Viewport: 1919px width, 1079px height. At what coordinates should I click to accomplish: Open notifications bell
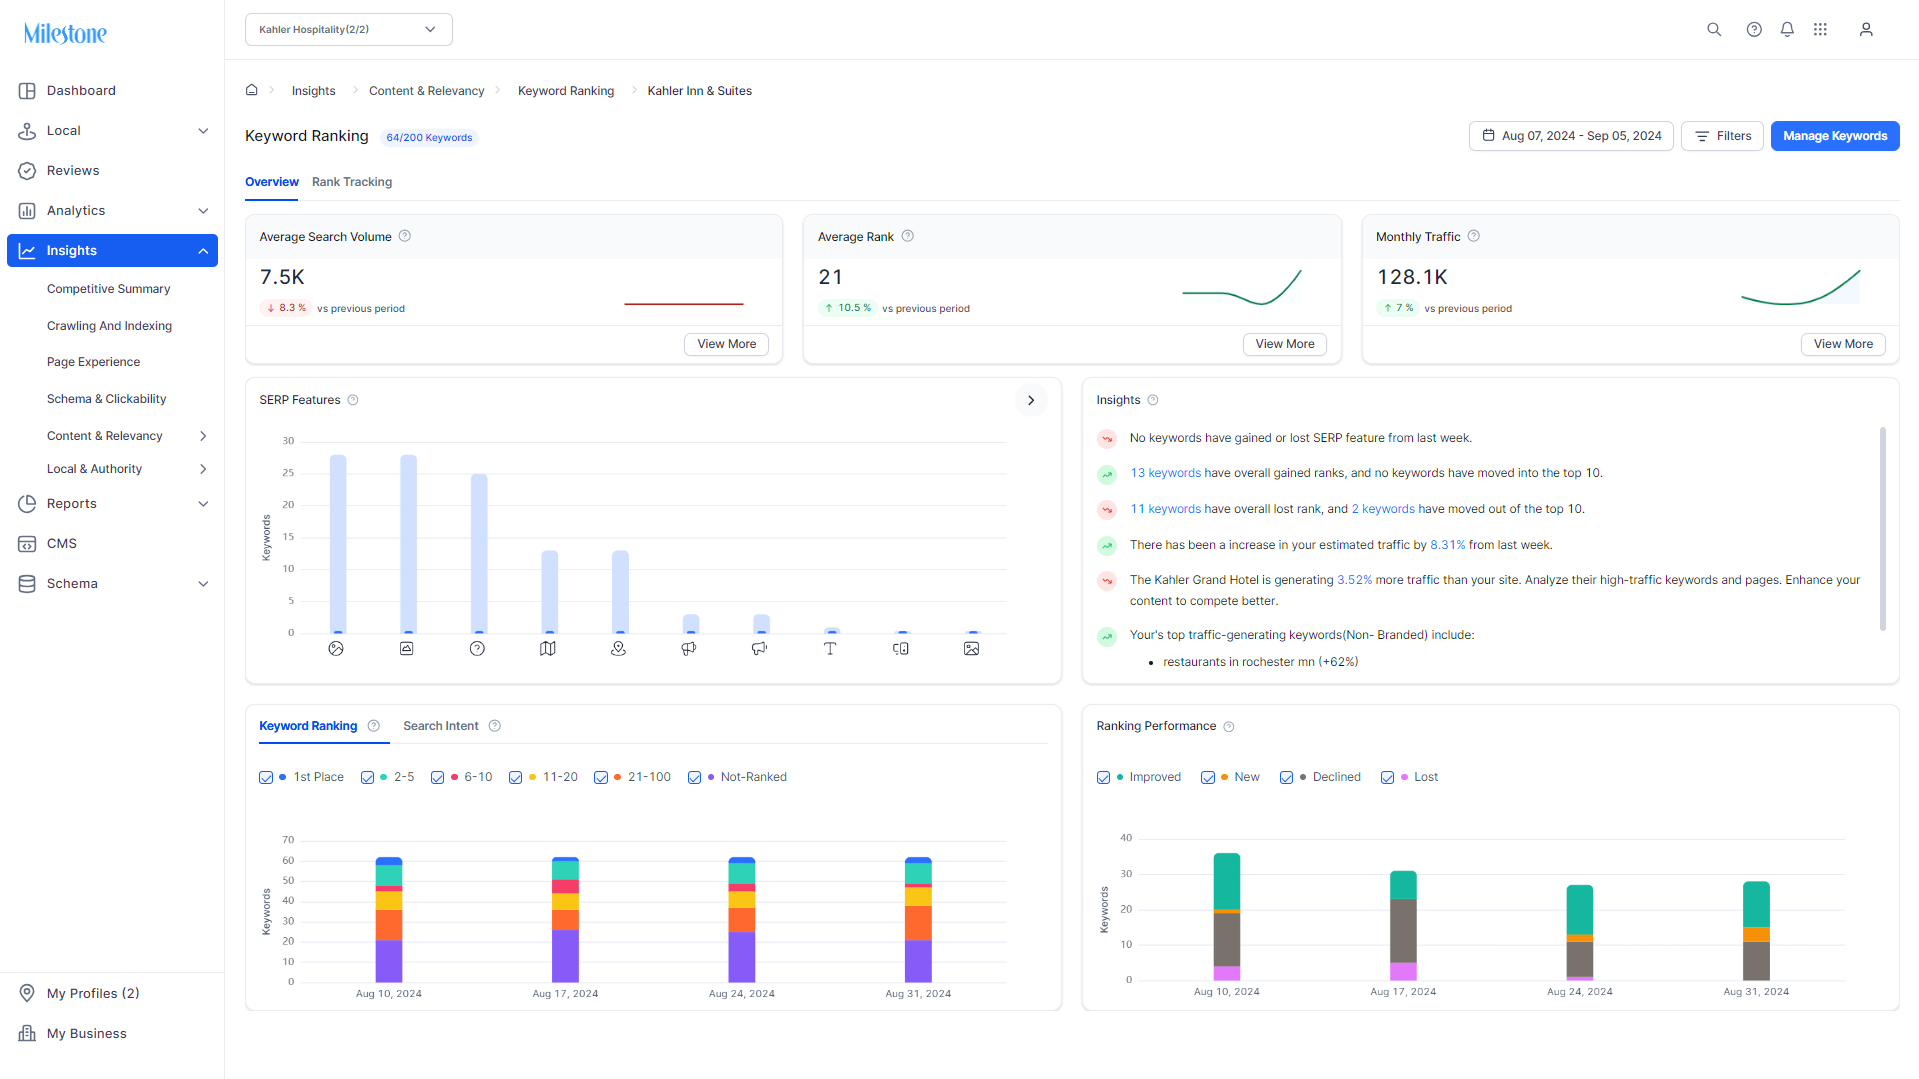(x=1787, y=30)
